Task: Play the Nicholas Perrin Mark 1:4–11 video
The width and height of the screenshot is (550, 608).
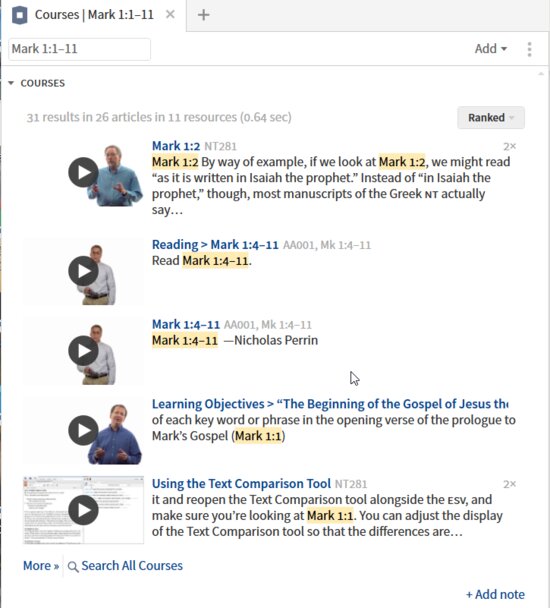Action: pyautogui.click(x=83, y=351)
